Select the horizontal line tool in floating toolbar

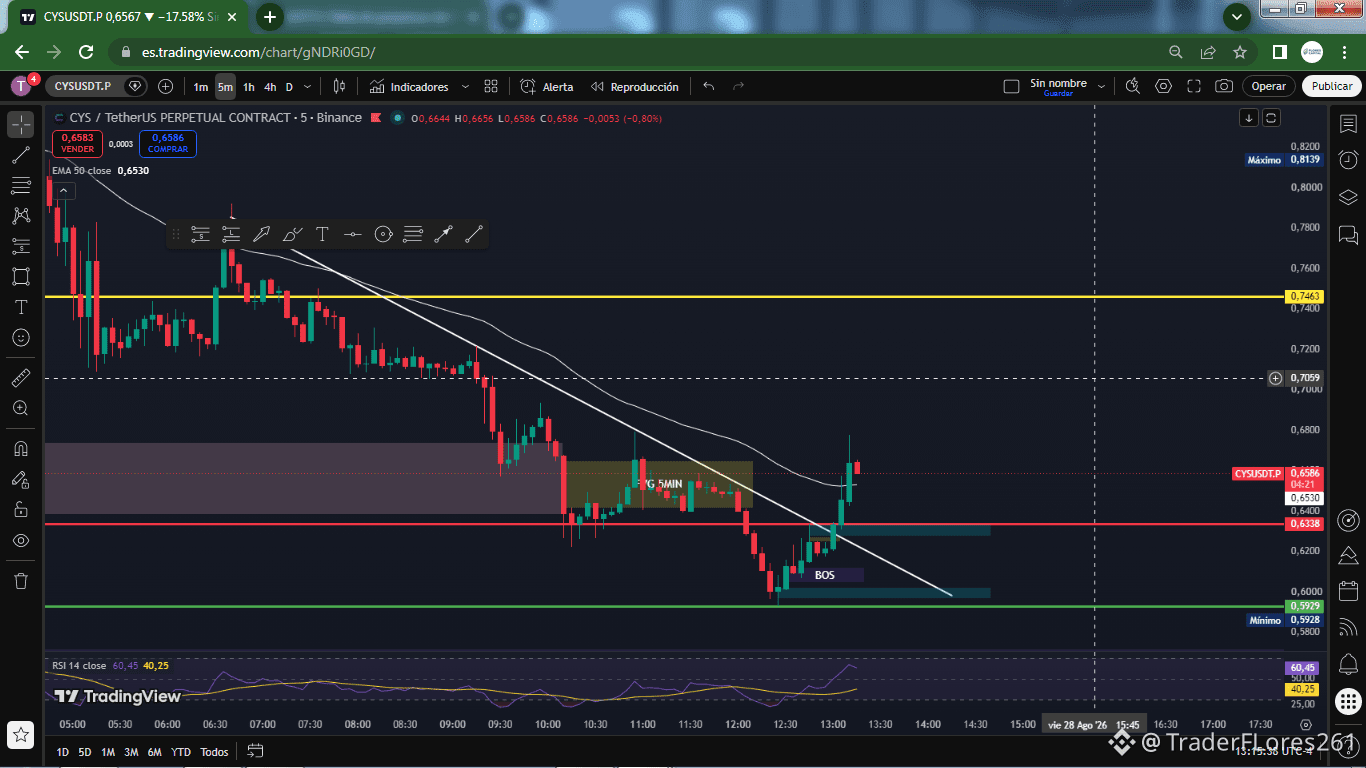click(x=352, y=235)
